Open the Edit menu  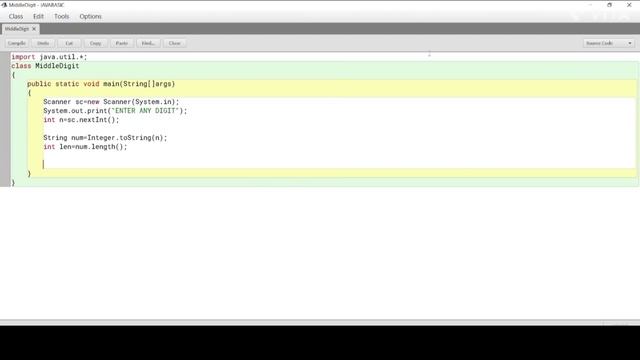38,16
